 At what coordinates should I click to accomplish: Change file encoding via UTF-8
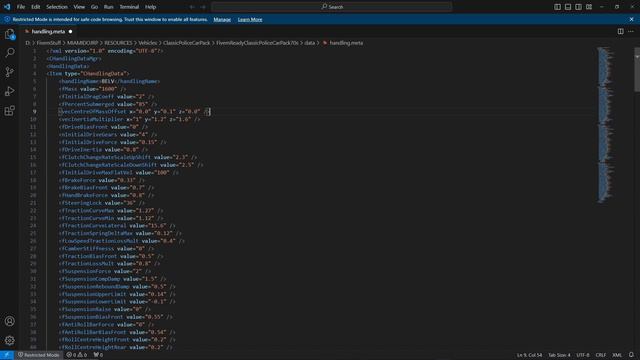(x=583, y=355)
